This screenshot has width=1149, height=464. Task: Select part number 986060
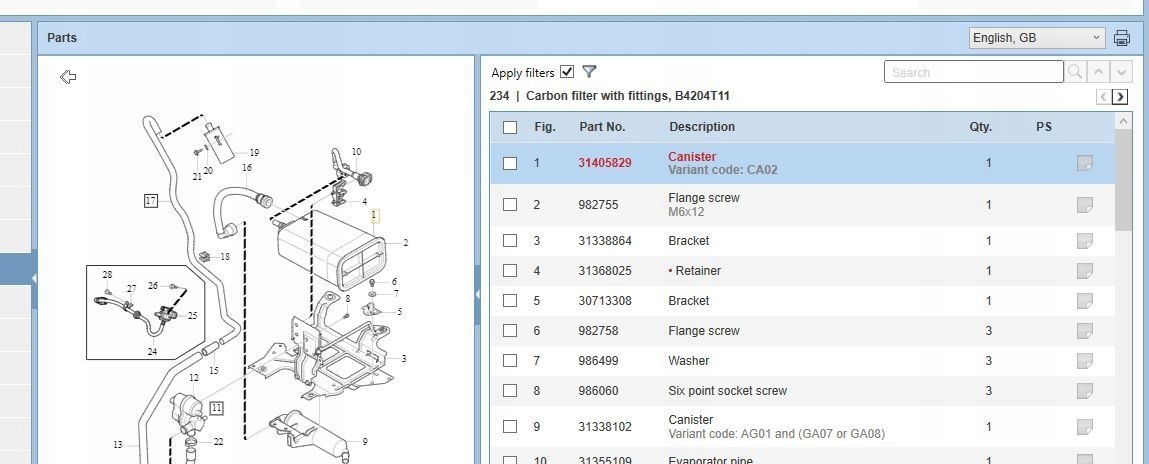(x=598, y=391)
